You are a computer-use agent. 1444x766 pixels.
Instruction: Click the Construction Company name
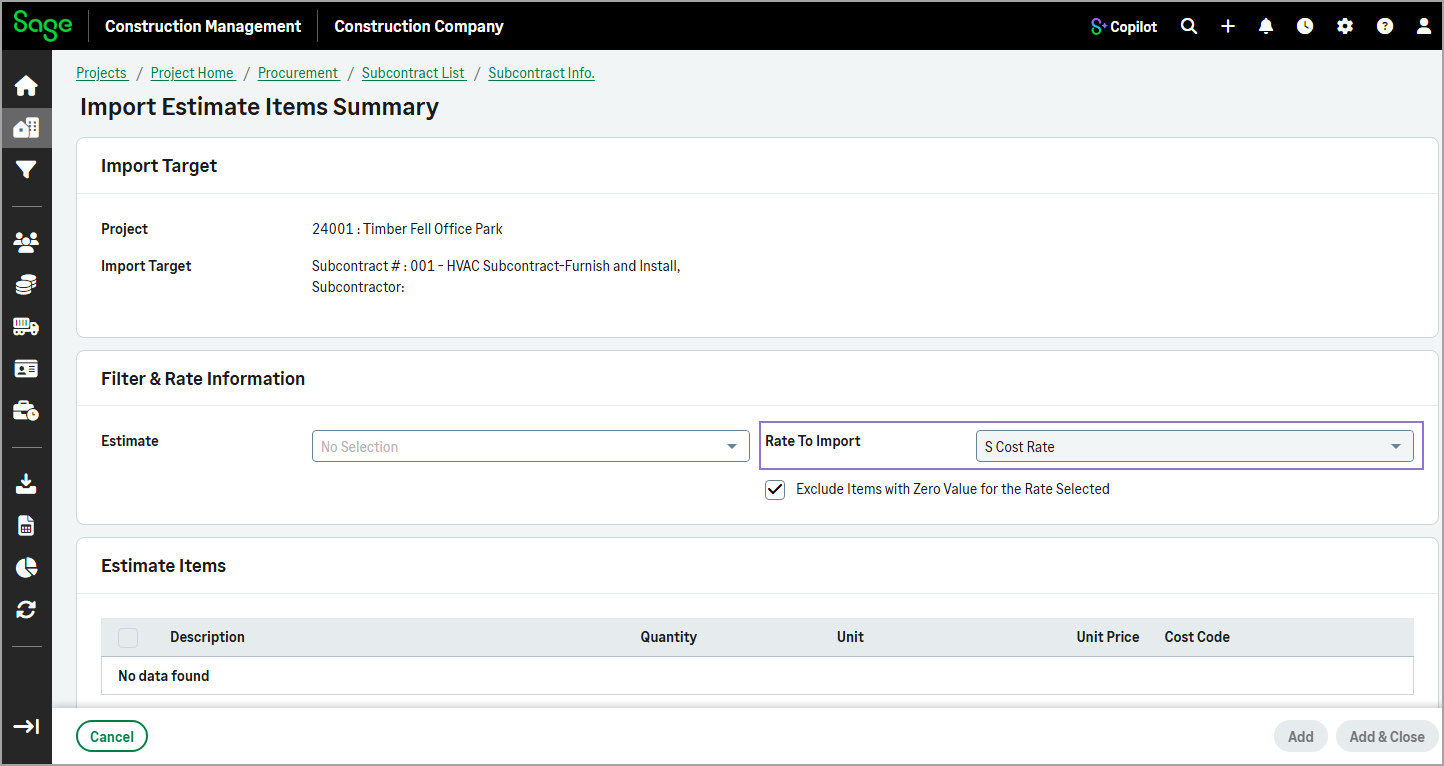coord(419,27)
